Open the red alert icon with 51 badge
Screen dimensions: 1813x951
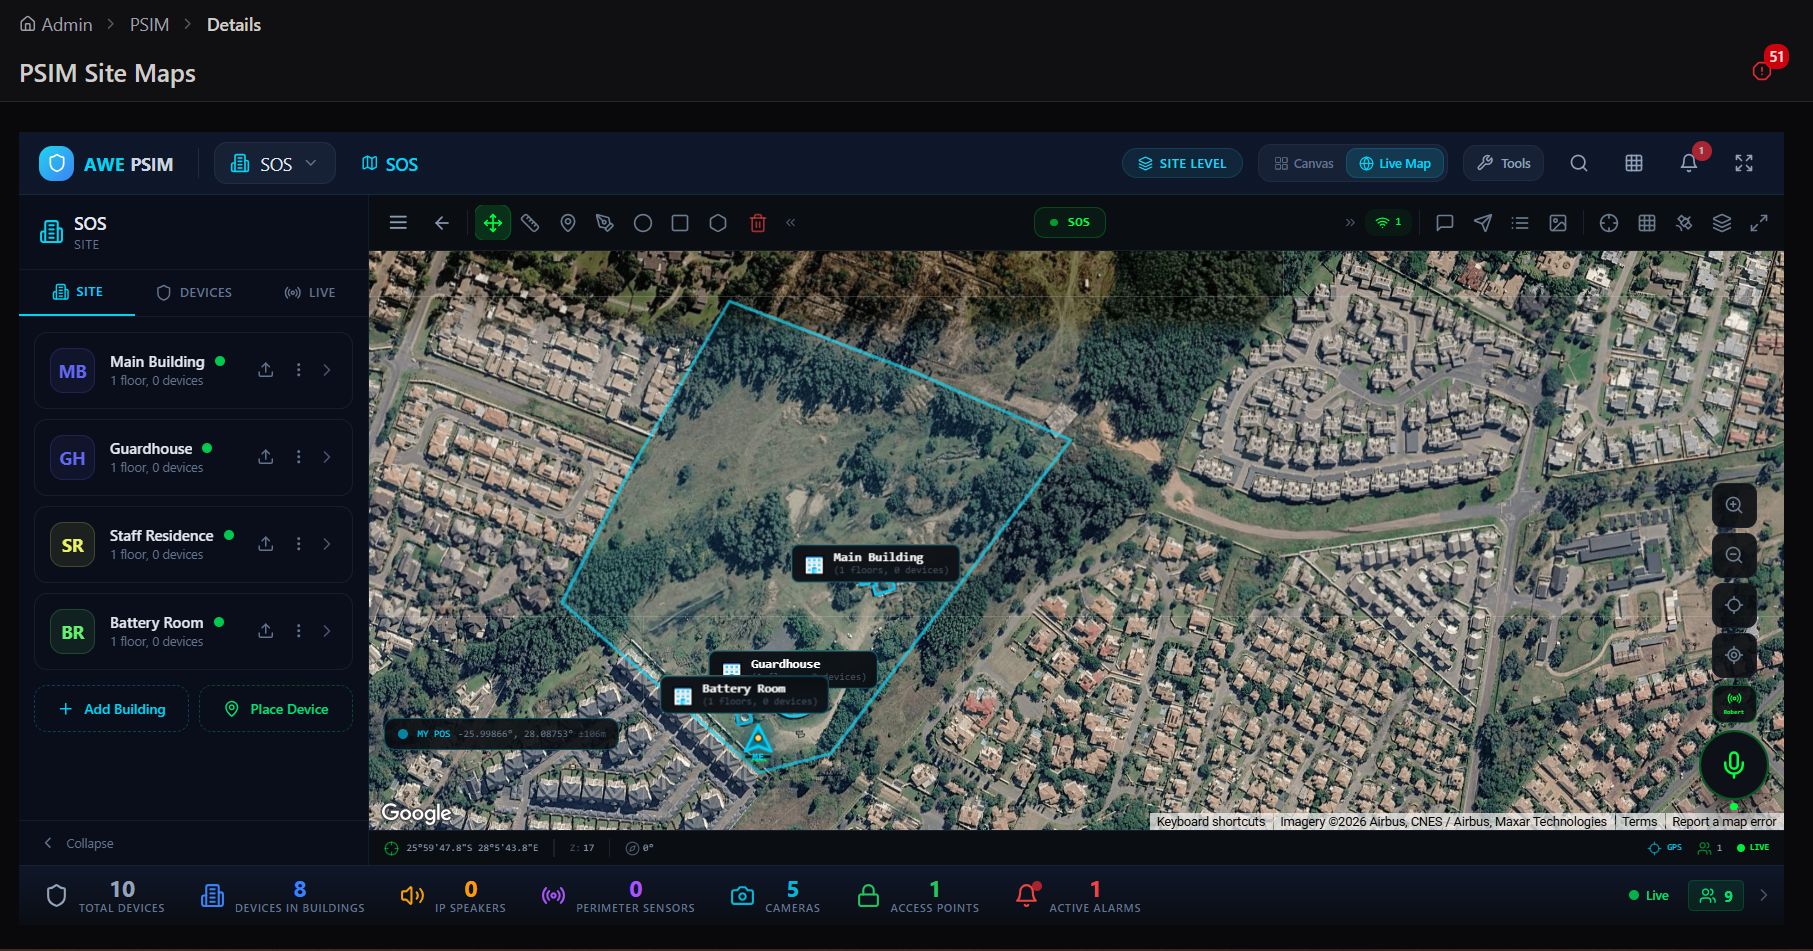pos(1762,71)
